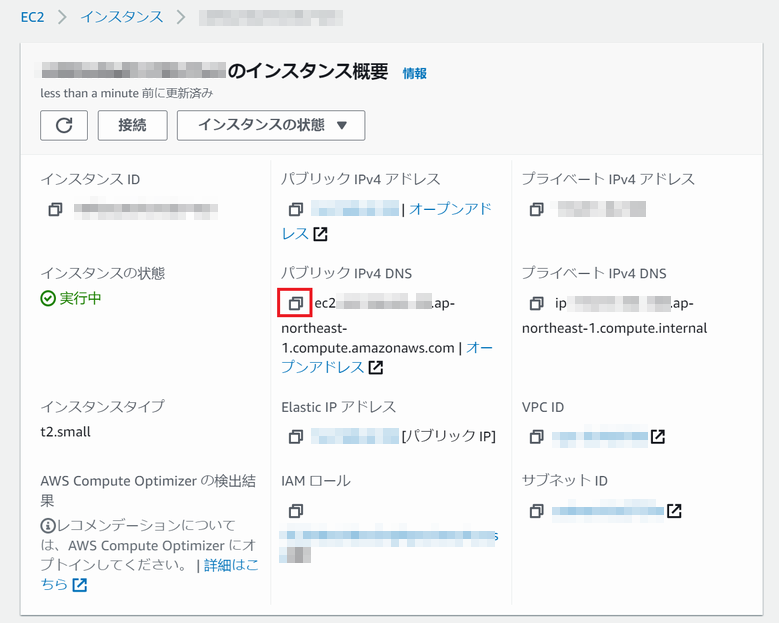The image size is (779, 623).
Task: Click the パブリック IPv4 DNS label
Action: point(346,273)
